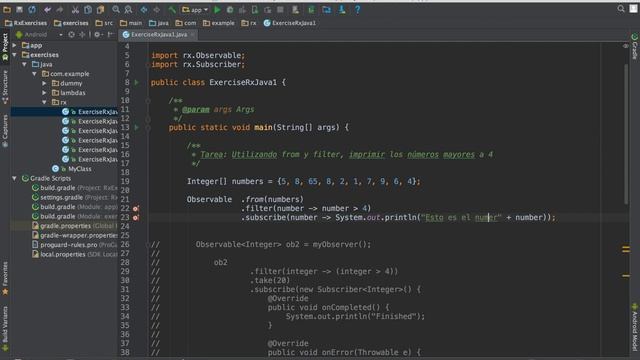
Task: Select MyClass in the project tree
Action: (71, 169)
